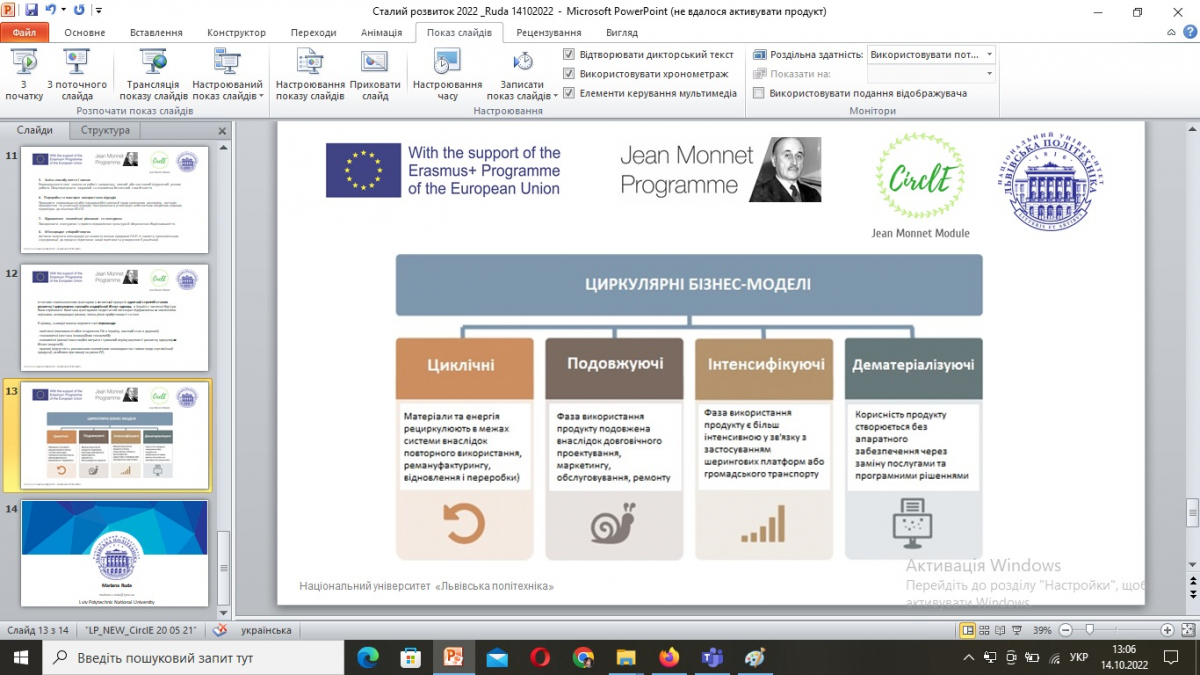Toggle the play narrations checkbox
The width and height of the screenshot is (1200, 675).
point(569,55)
